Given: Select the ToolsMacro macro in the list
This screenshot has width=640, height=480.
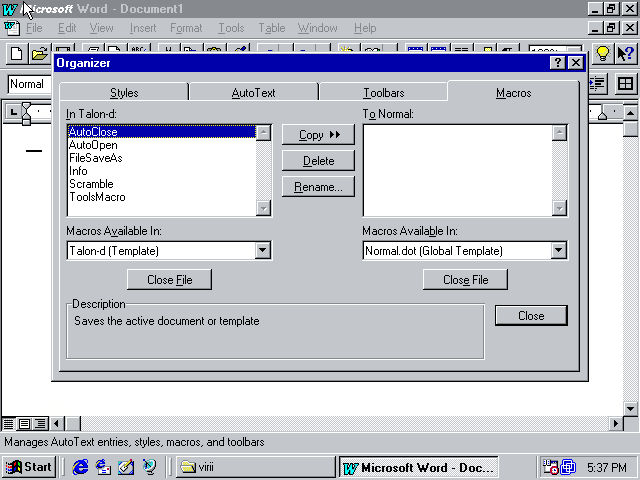Looking at the screenshot, I should [x=162, y=197].
